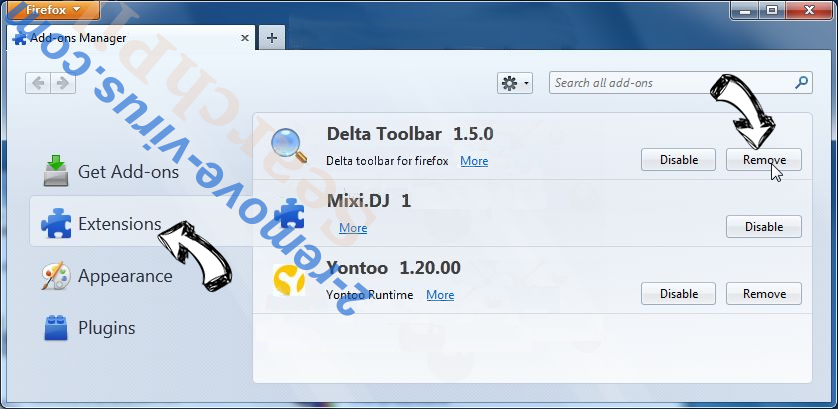Image resolution: width=838 pixels, height=409 pixels.
Task: Open the orange Firefox menu button
Action: tap(52, 10)
